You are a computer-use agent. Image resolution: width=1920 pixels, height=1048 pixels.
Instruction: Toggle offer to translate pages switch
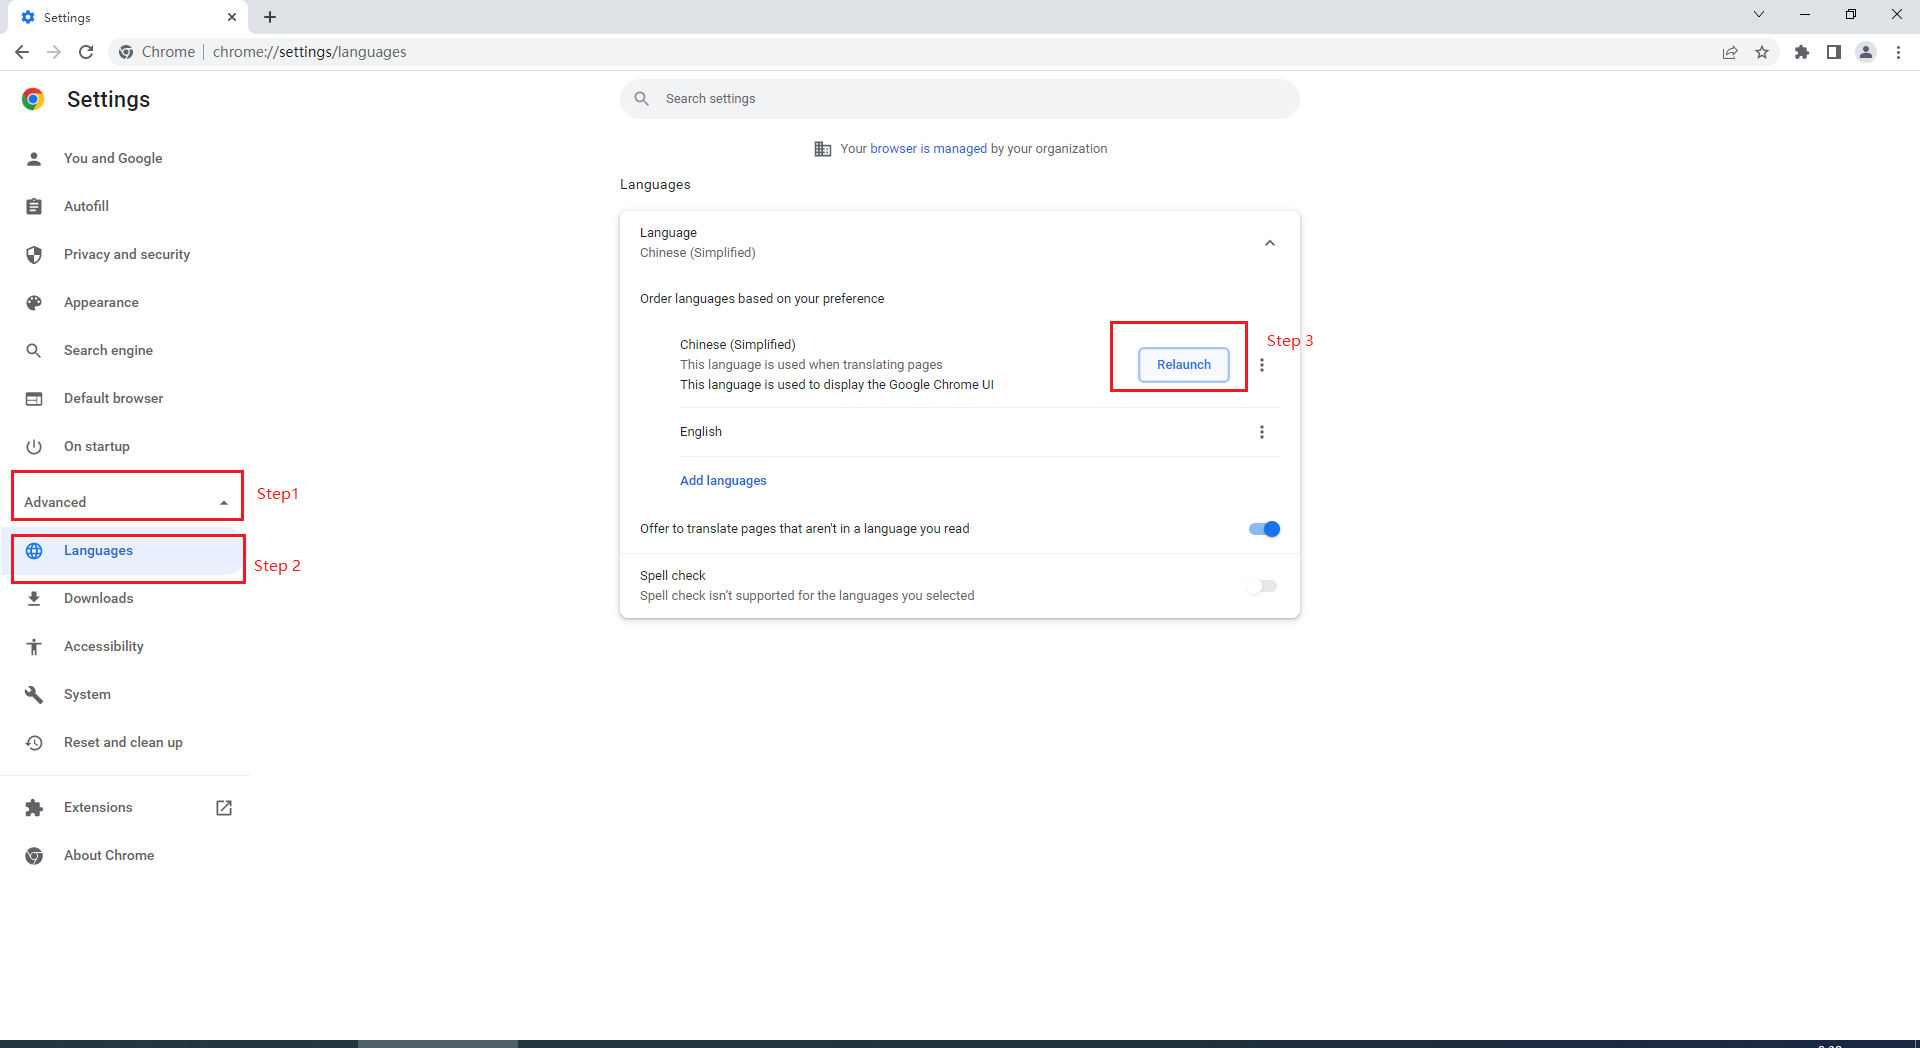click(1264, 529)
